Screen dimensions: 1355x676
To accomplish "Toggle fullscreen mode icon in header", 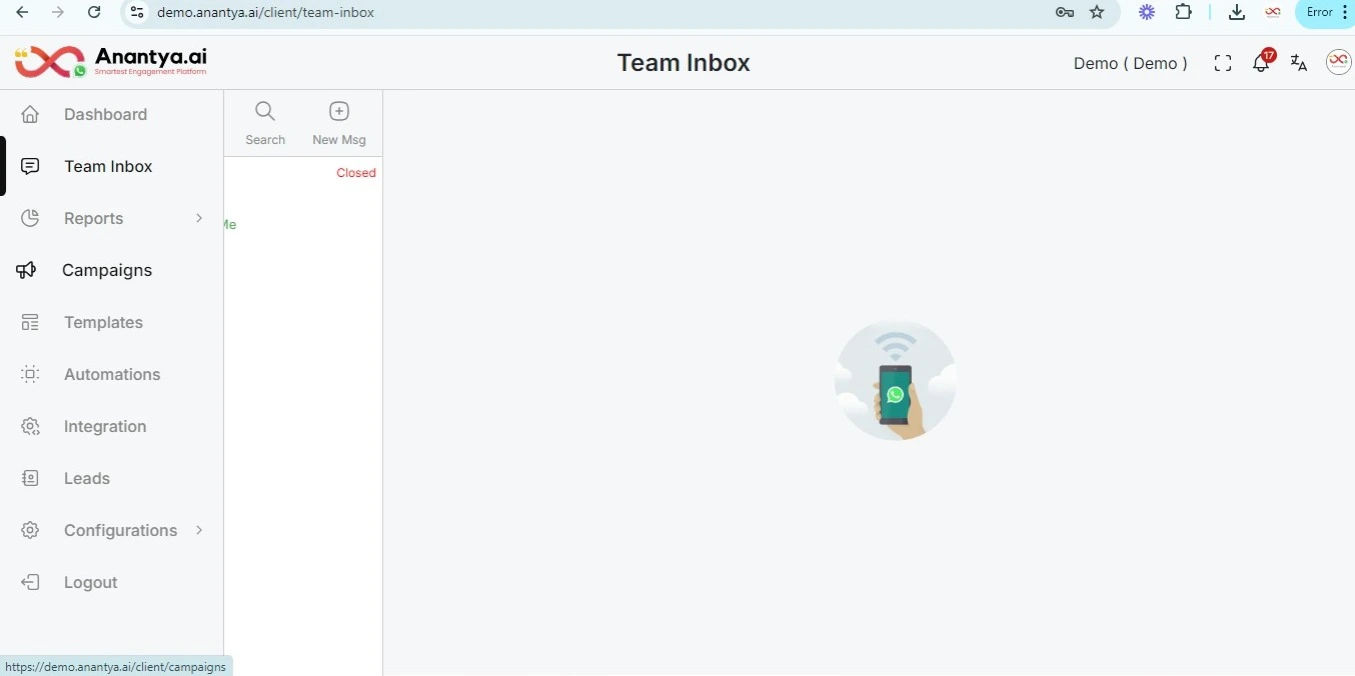I will coord(1222,63).
